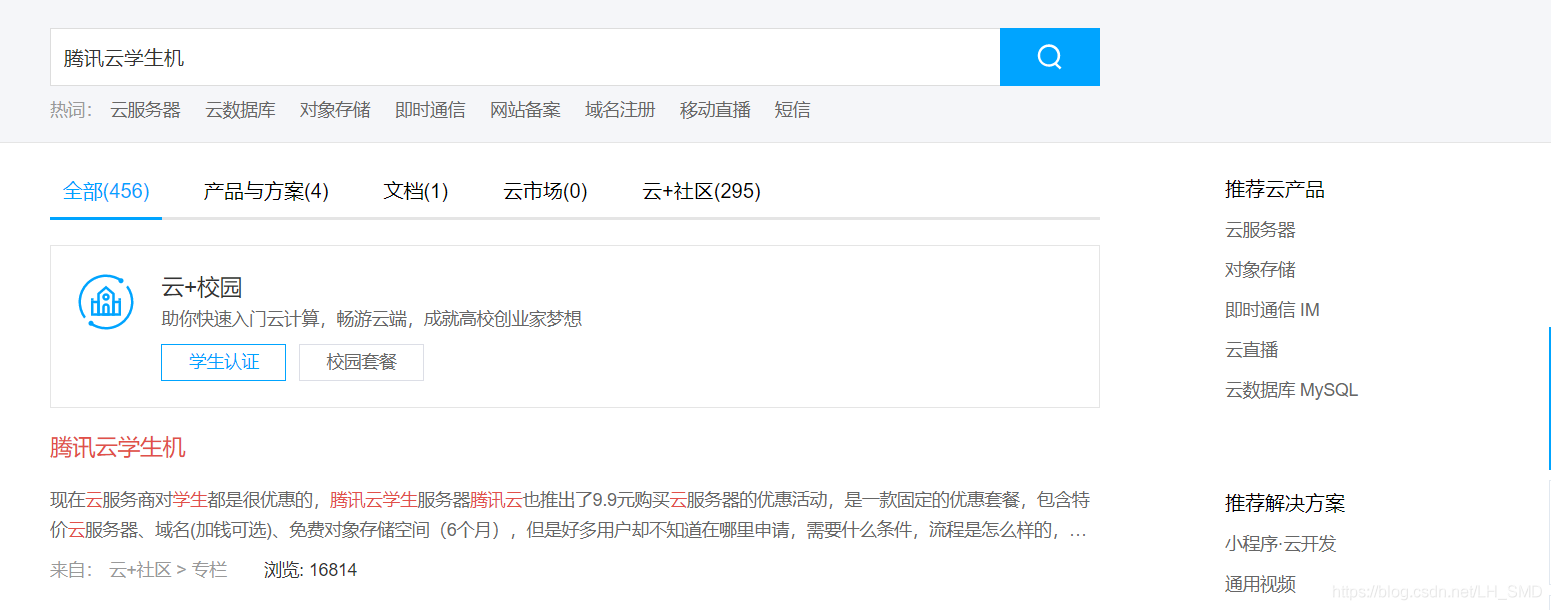Click the 云+社区 breadcrumb link

[138, 569]
